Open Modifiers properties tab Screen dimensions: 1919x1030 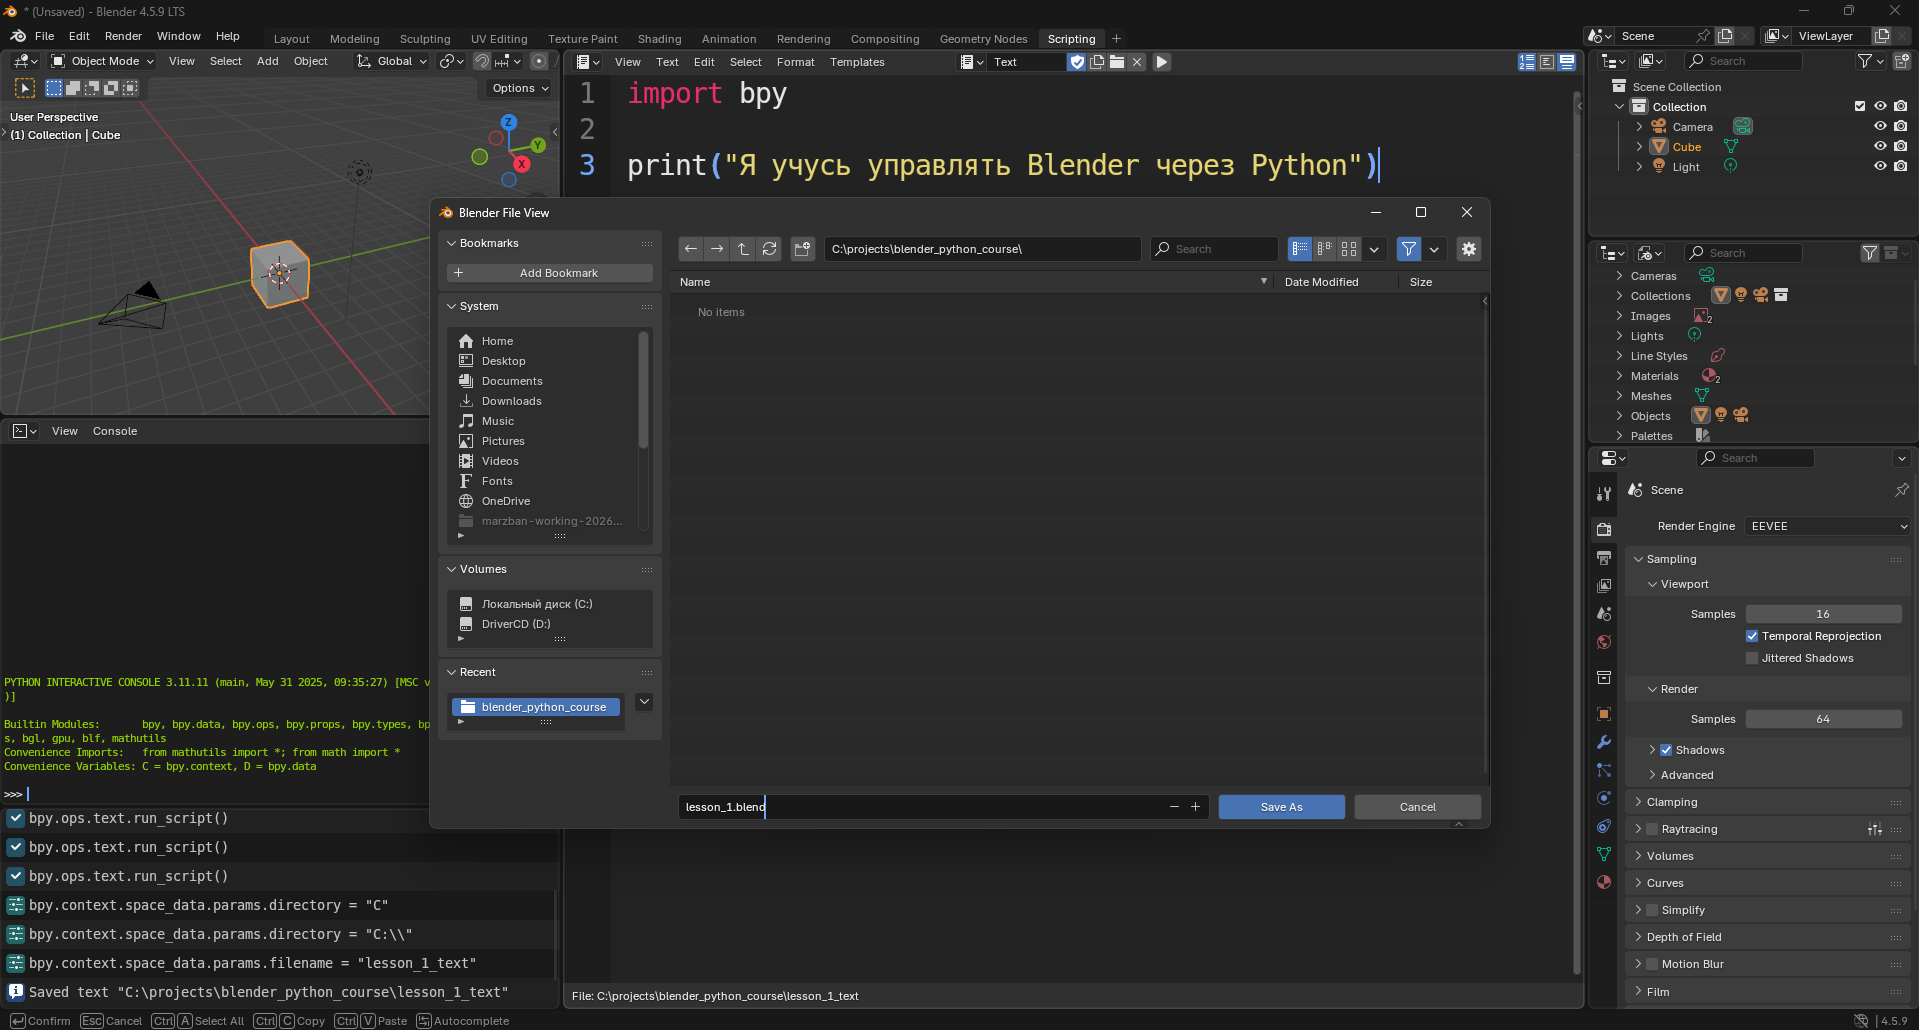1604,742
